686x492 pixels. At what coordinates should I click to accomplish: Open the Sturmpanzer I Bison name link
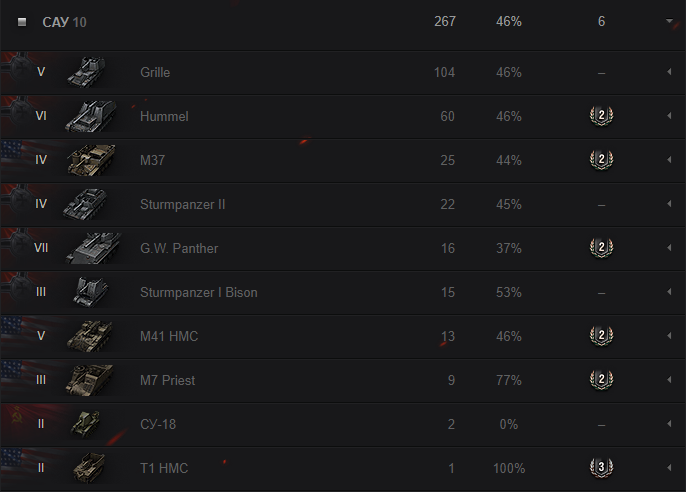point(199,292)
